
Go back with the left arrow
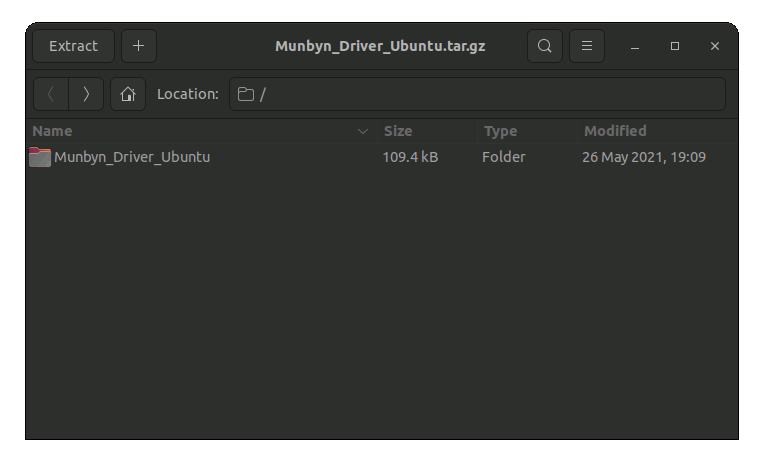coord(51,94)
